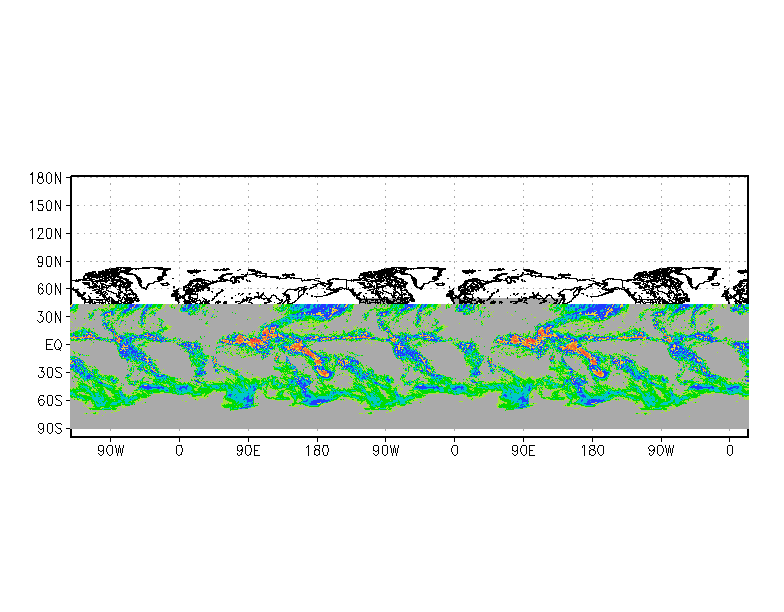Click the 180N latitude axis label
The height and width of the screenshot is (612, 784).
tap(46, 178)
